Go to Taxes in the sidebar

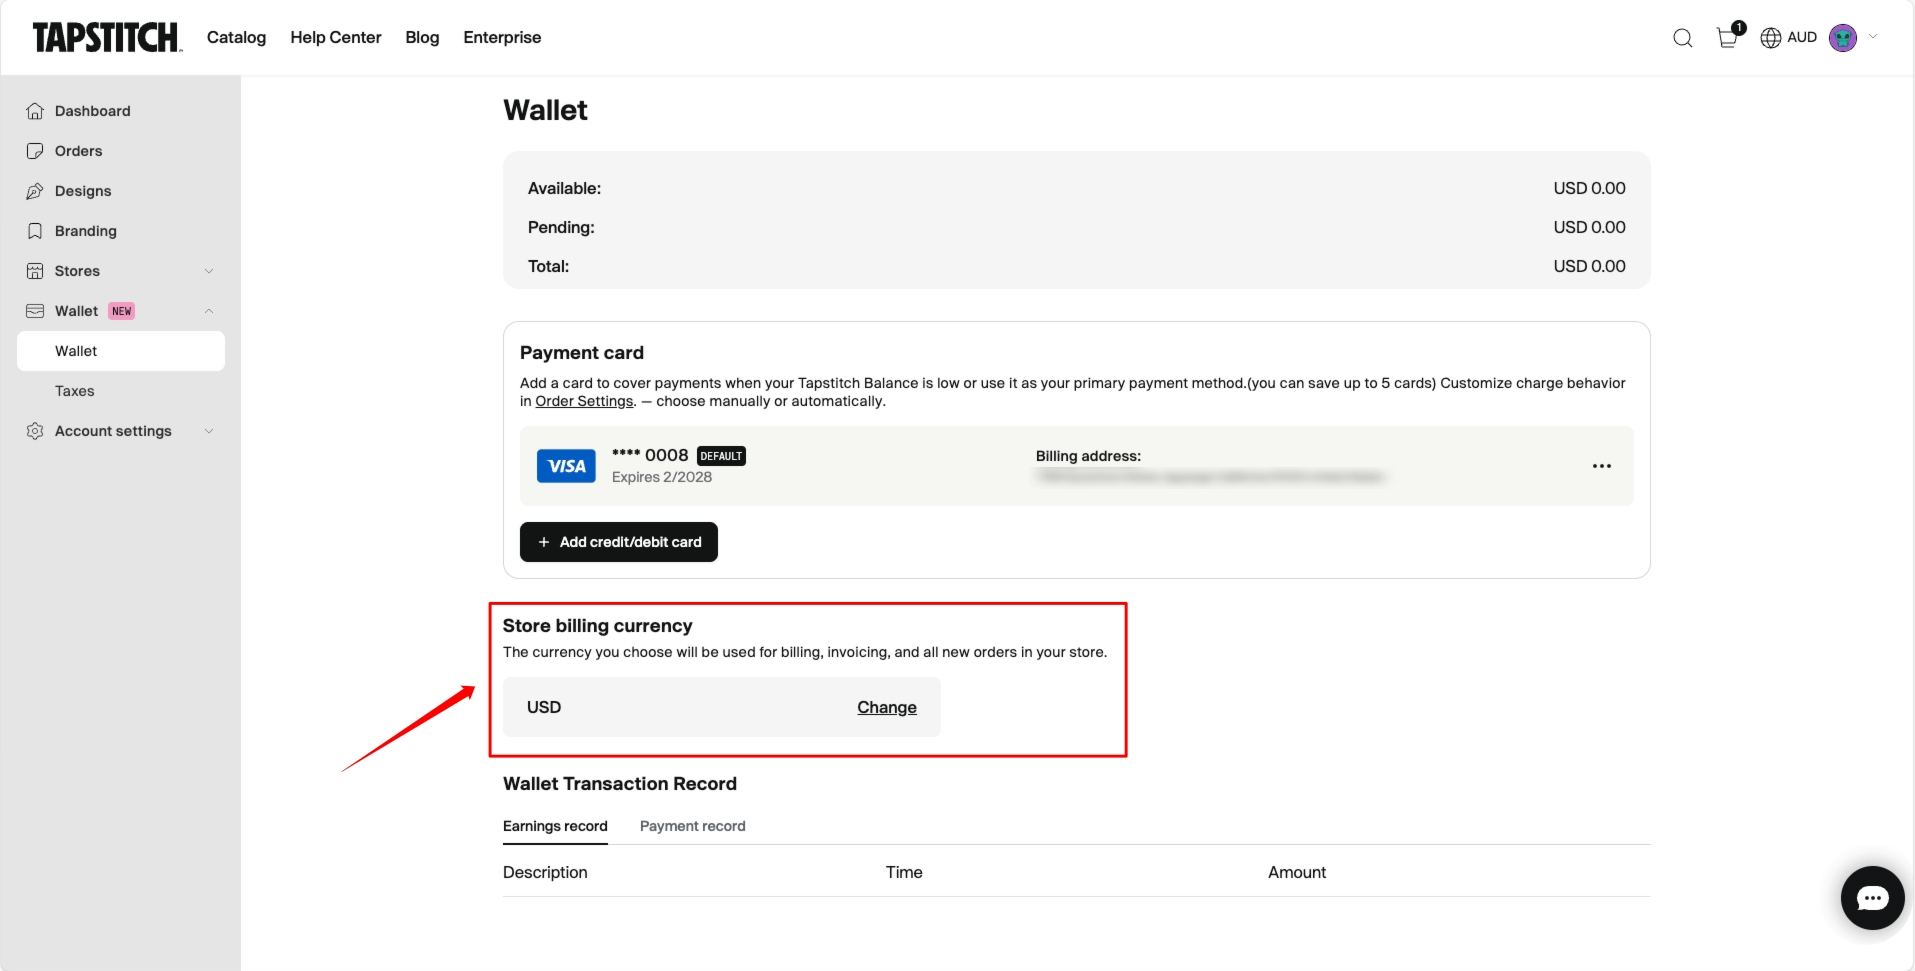(x=75, y=391)
